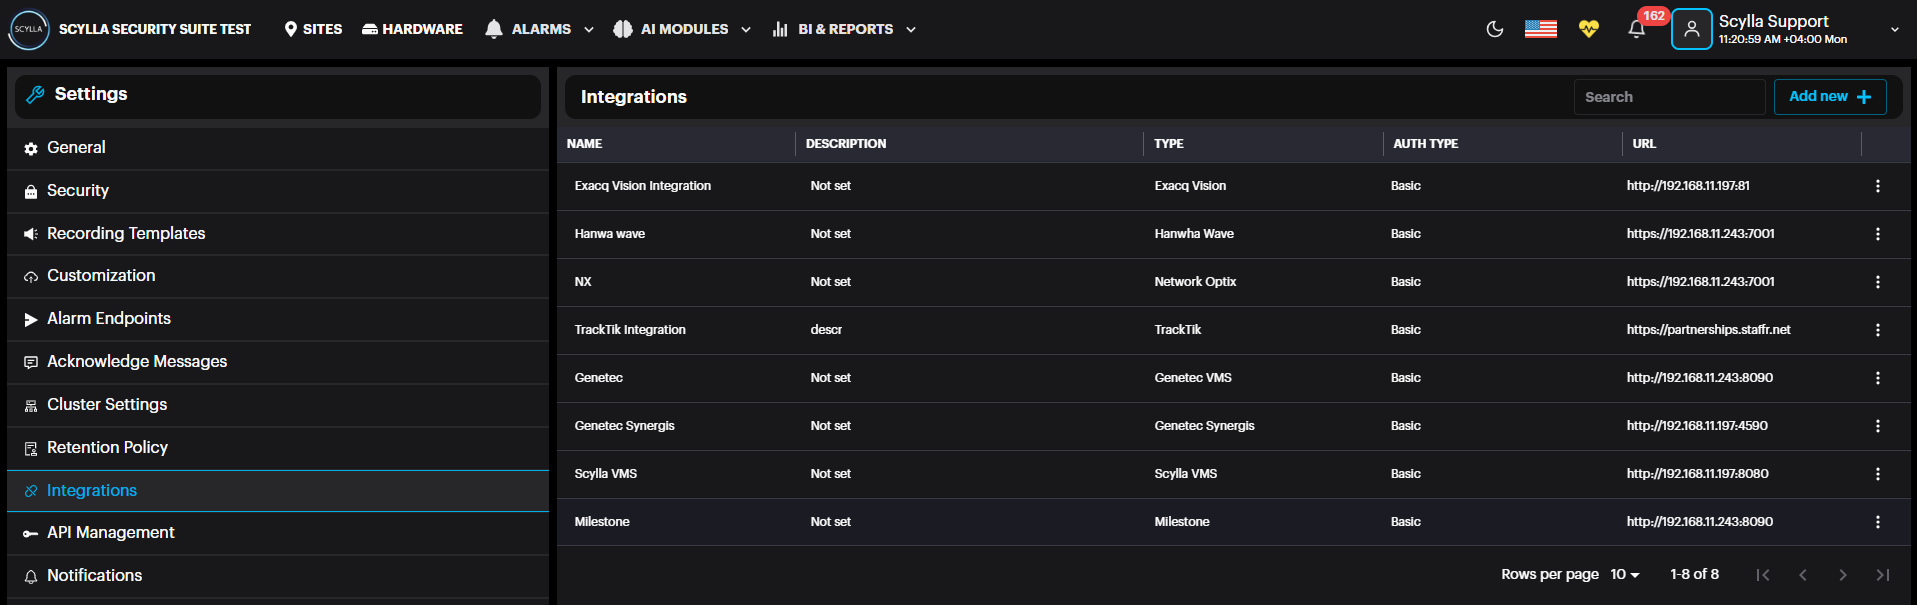Go to the Sites page

313,29
